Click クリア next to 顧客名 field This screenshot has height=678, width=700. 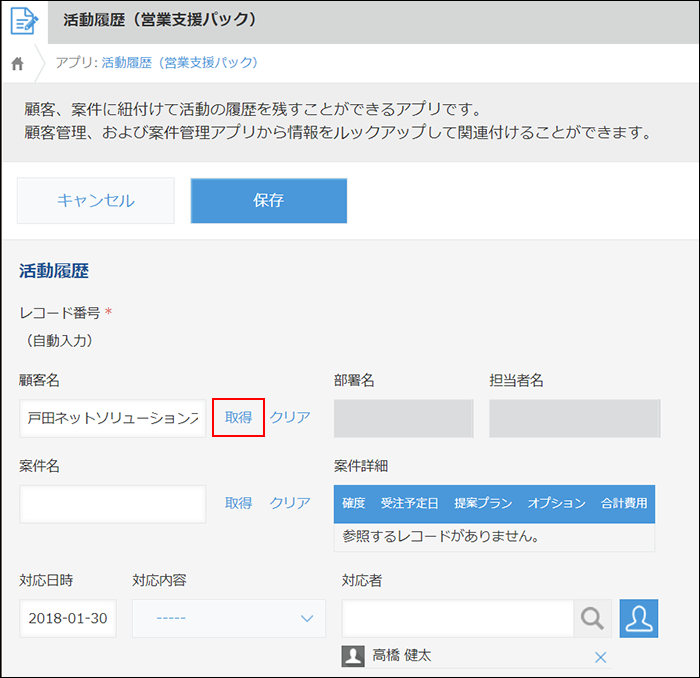[x=290, y=417]
